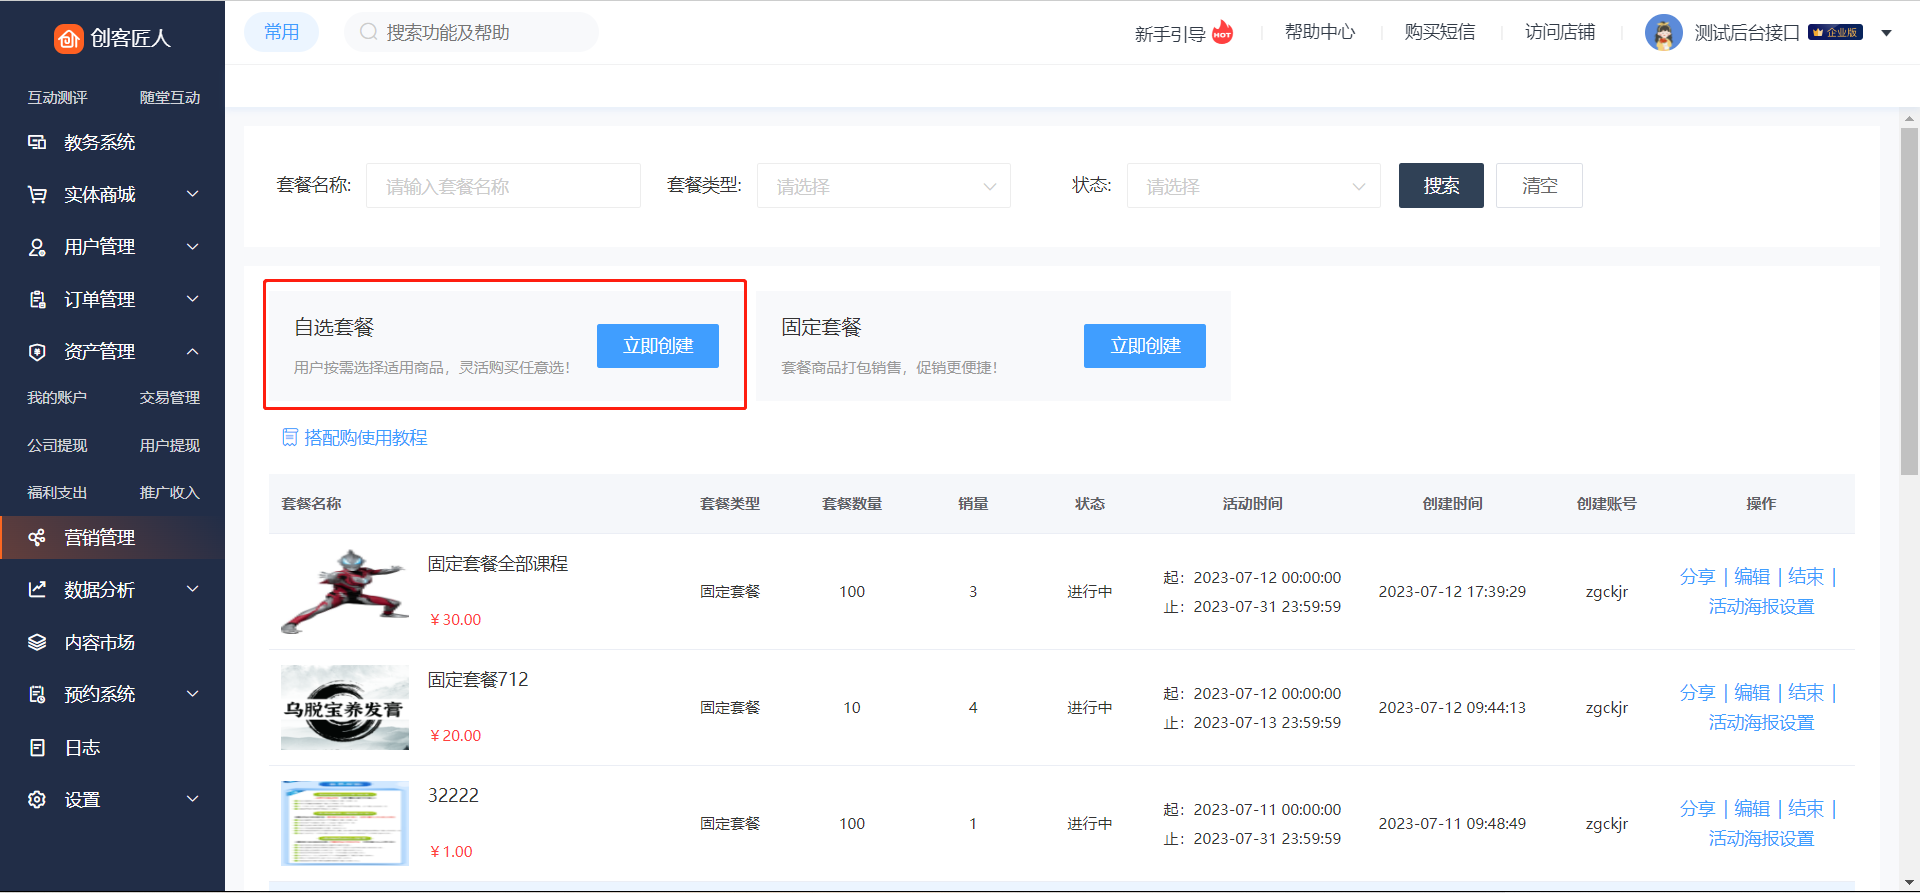
Task: Click the 数据分析 chart icon
Action: 37,590
